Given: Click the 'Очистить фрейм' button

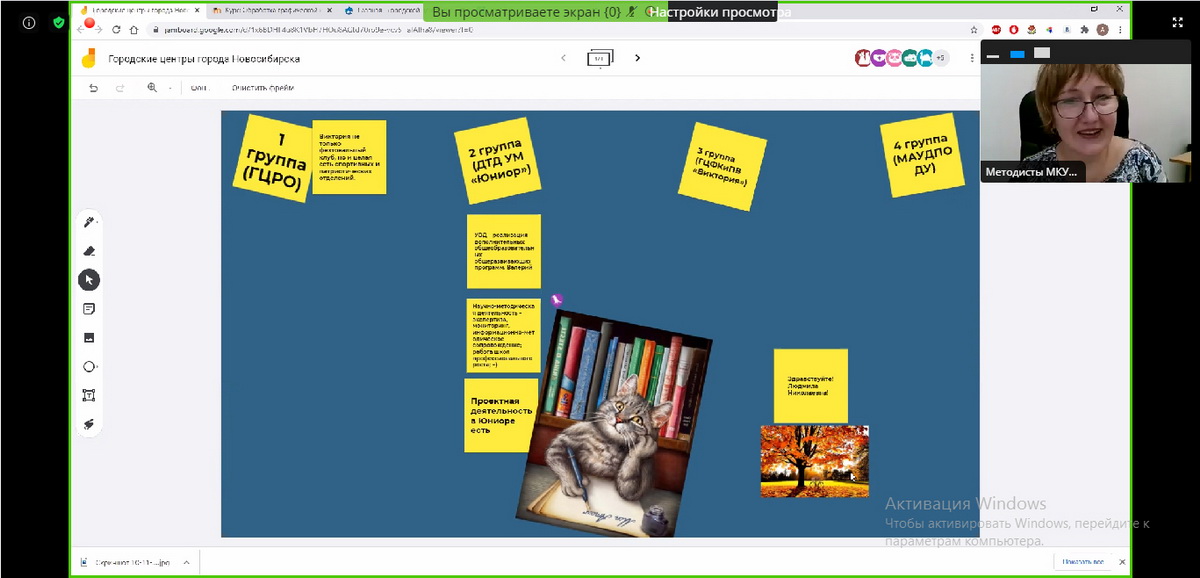Looking at the screenshot, I should [263, 88].
